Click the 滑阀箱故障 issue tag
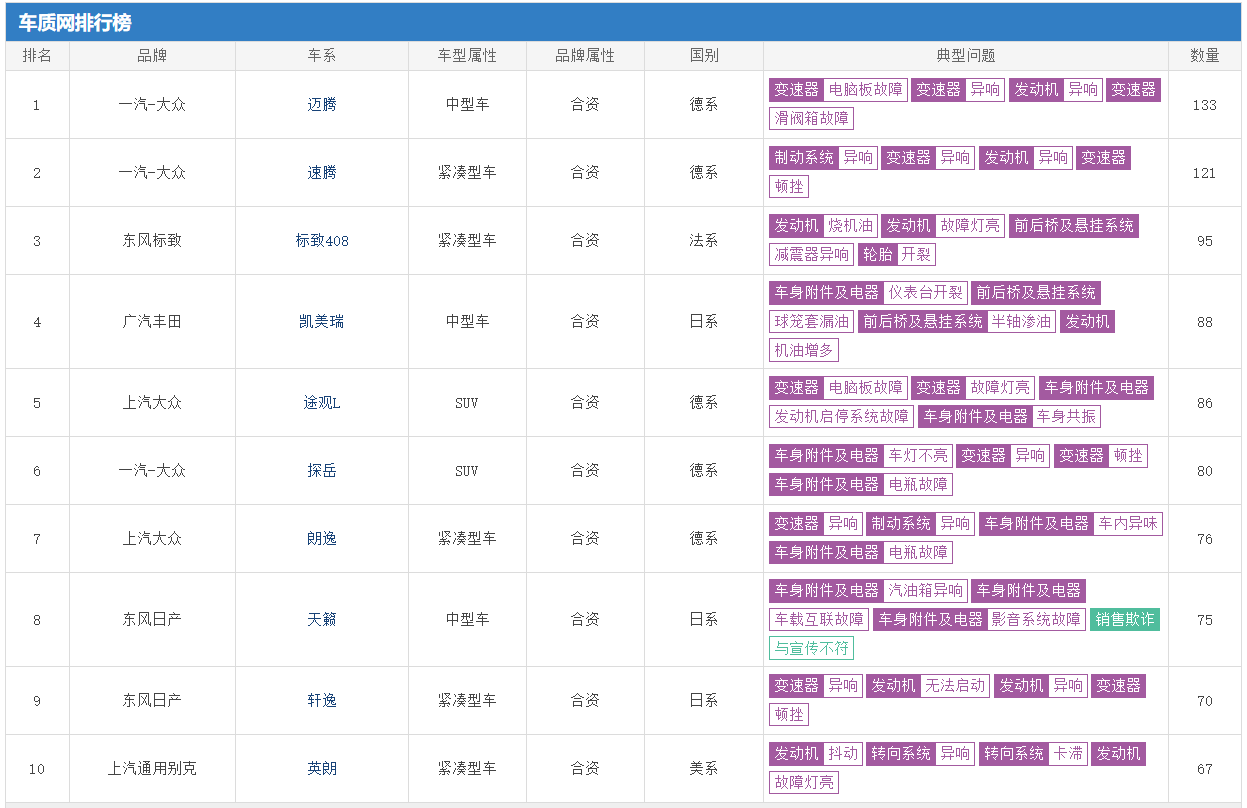This screenshot has width=1247, height=808. pos(812,119)
